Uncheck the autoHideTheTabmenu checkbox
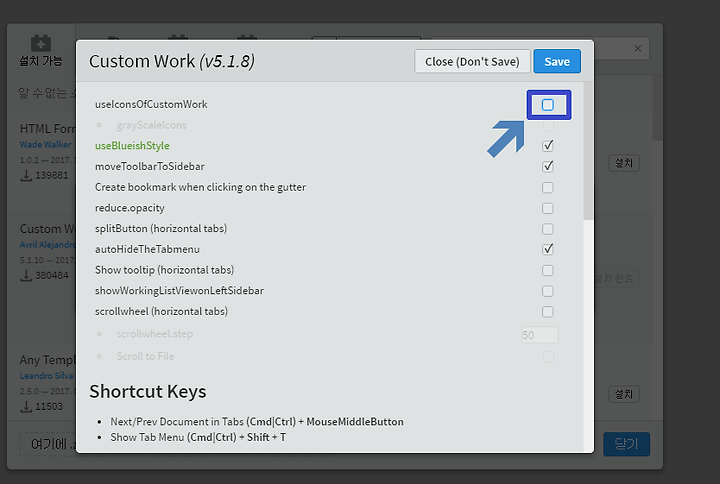720x484 pixels. [x=547, y=249]
